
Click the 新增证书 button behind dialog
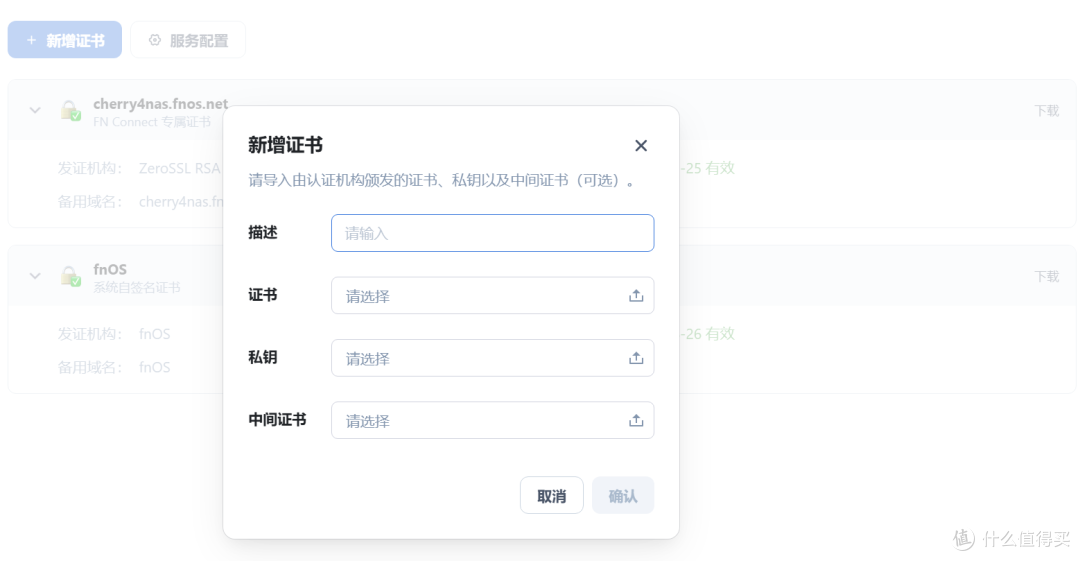65,40
